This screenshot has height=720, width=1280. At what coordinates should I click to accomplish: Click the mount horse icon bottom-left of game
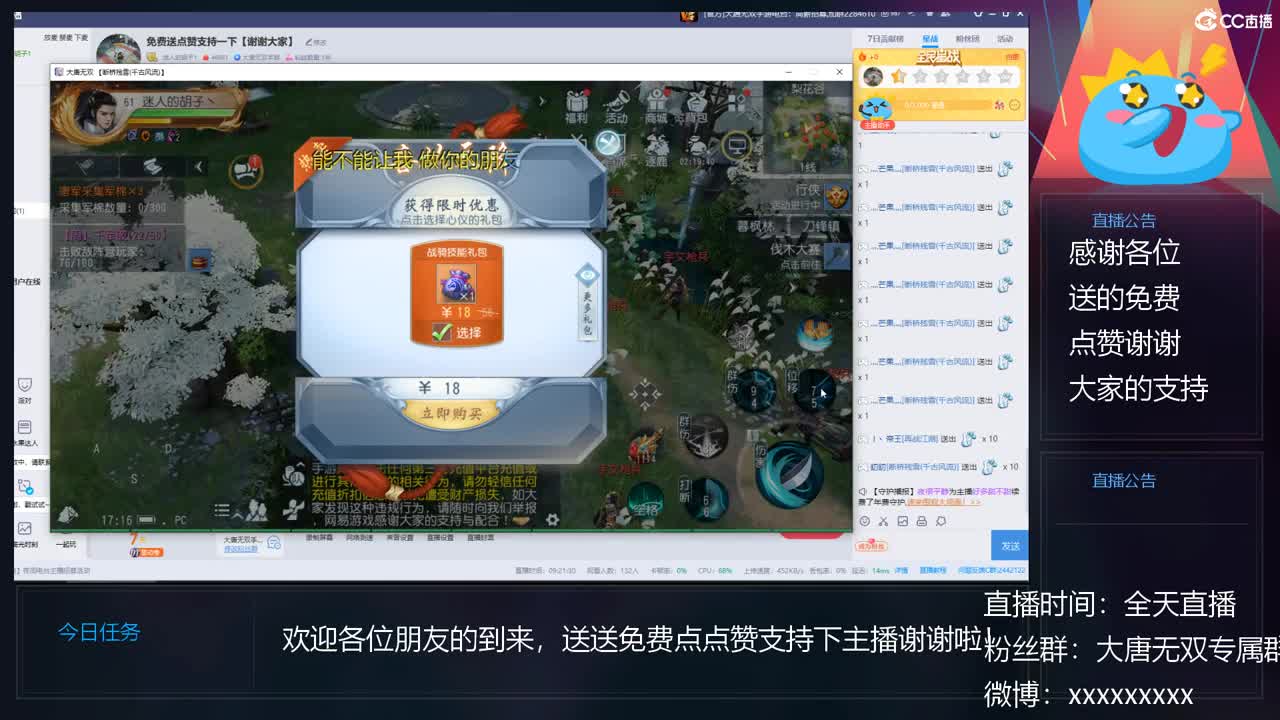pos(67,514)
